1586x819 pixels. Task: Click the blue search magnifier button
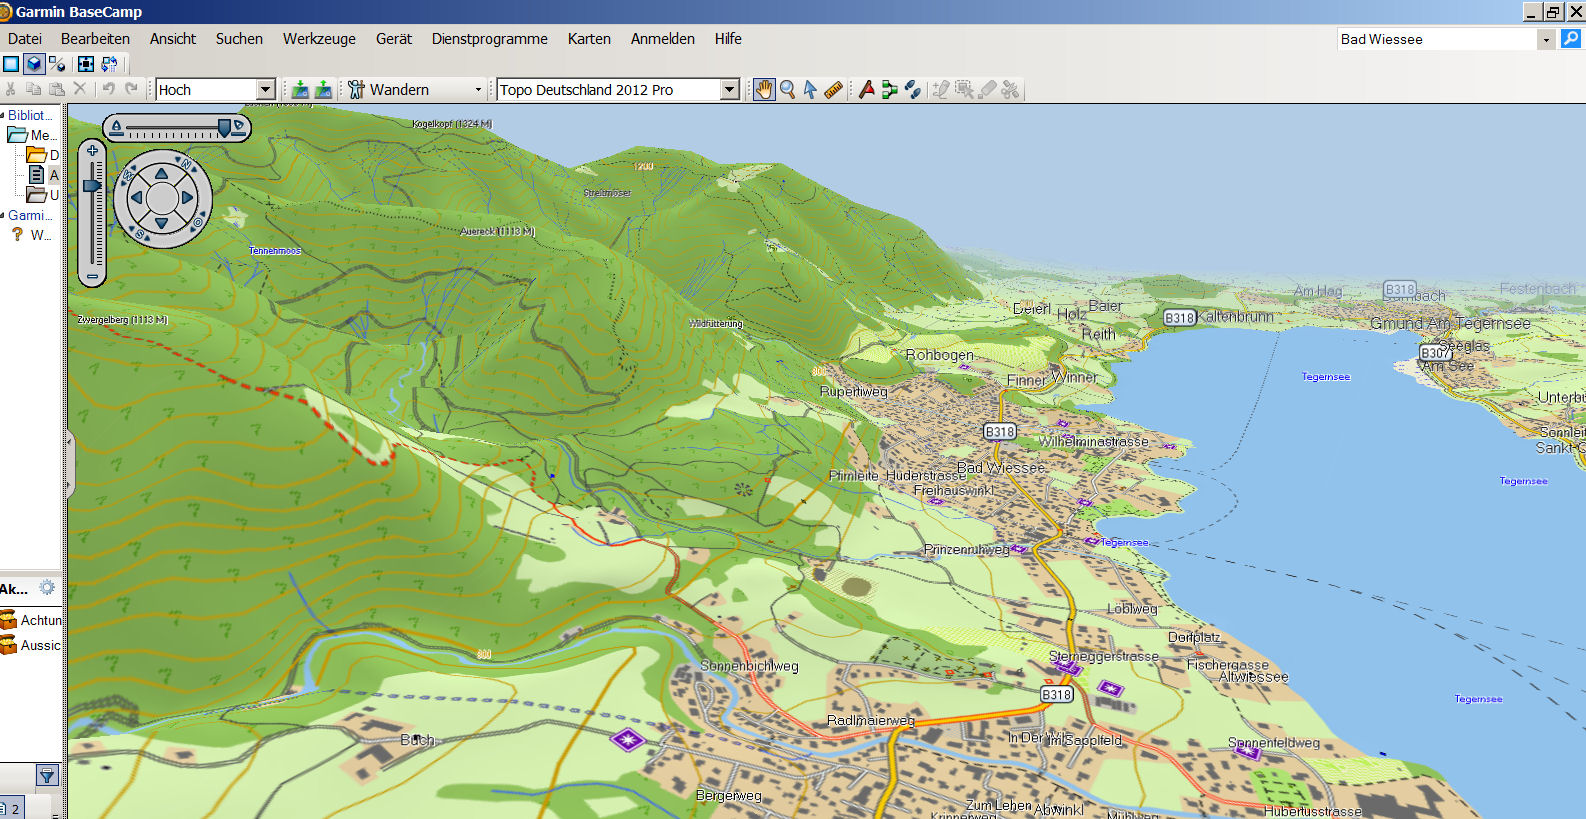coord(1571,38)
